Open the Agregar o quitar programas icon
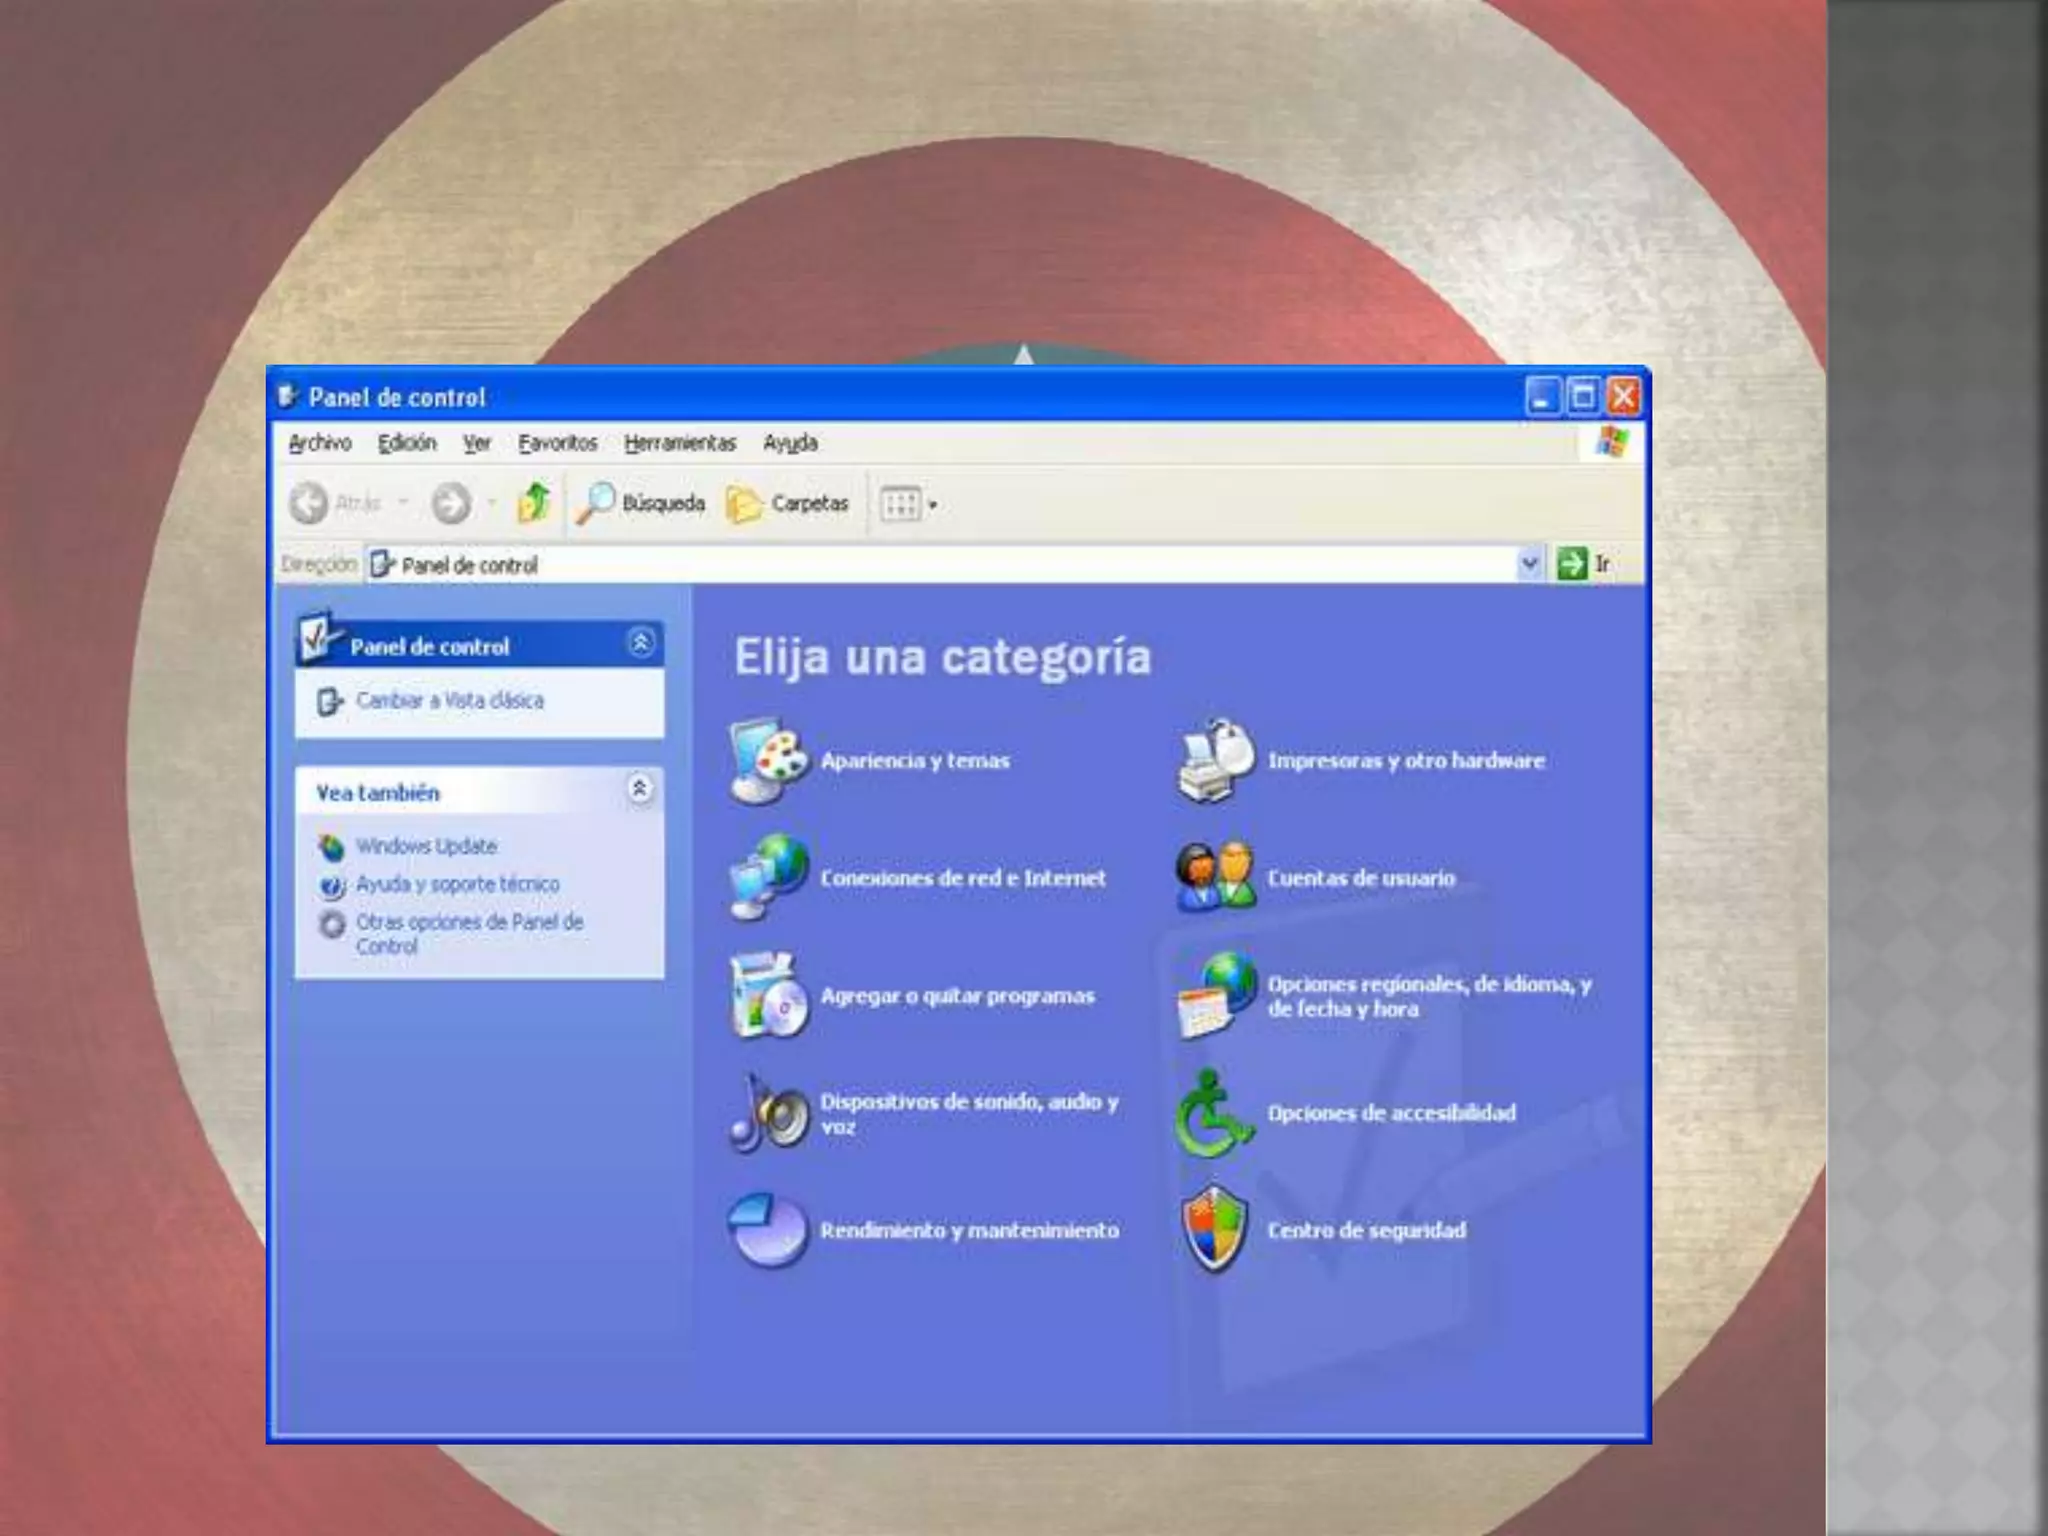 pos(768,996)
